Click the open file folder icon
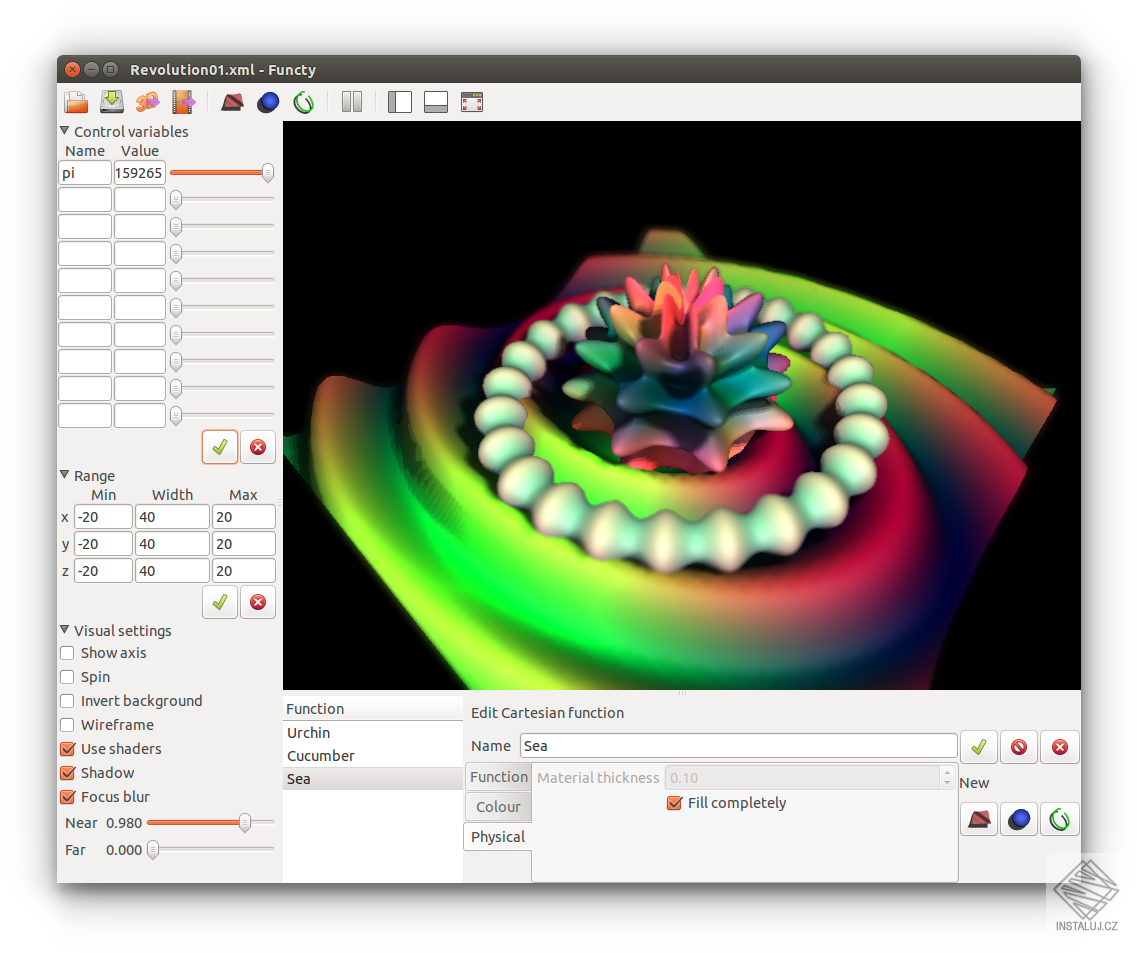1137x953 pixels. pos(76,102)
